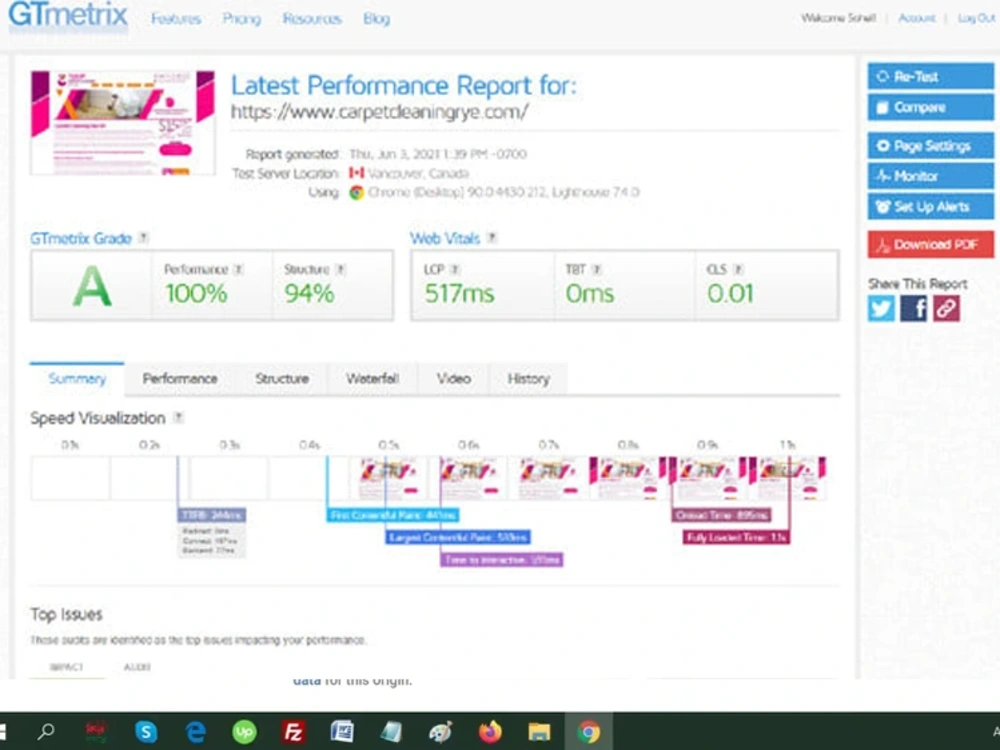Viewport: 1000px width, 750px height.
Task: Open Windows taskbar search icon
Action: (x=46, y=731)
